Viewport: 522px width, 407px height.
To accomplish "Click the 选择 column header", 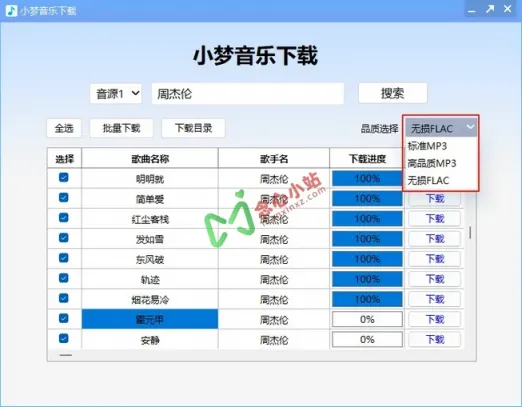I will click(64, 159).
